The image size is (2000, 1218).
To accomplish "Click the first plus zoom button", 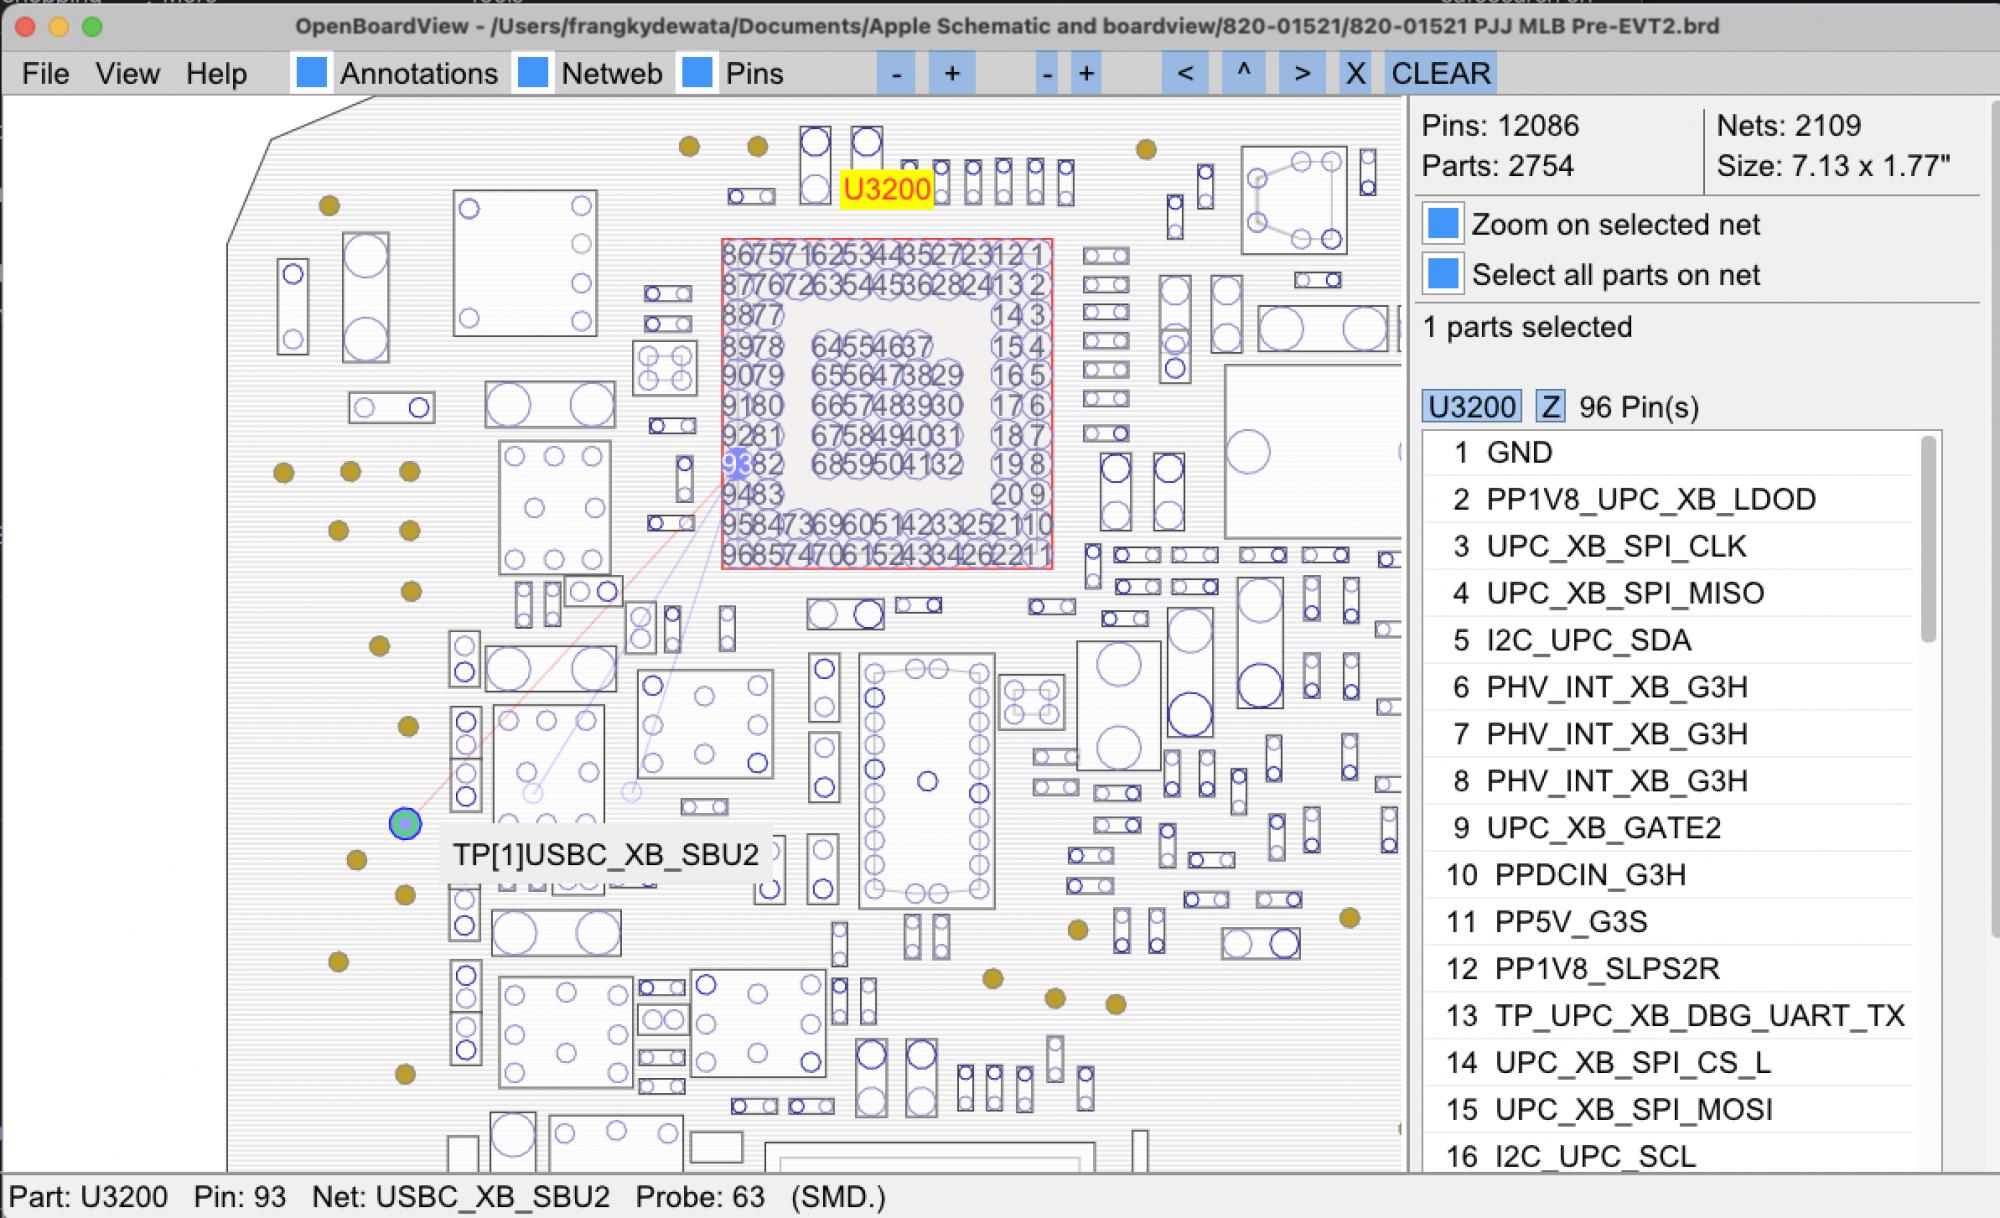I will (x=951, y=73).
